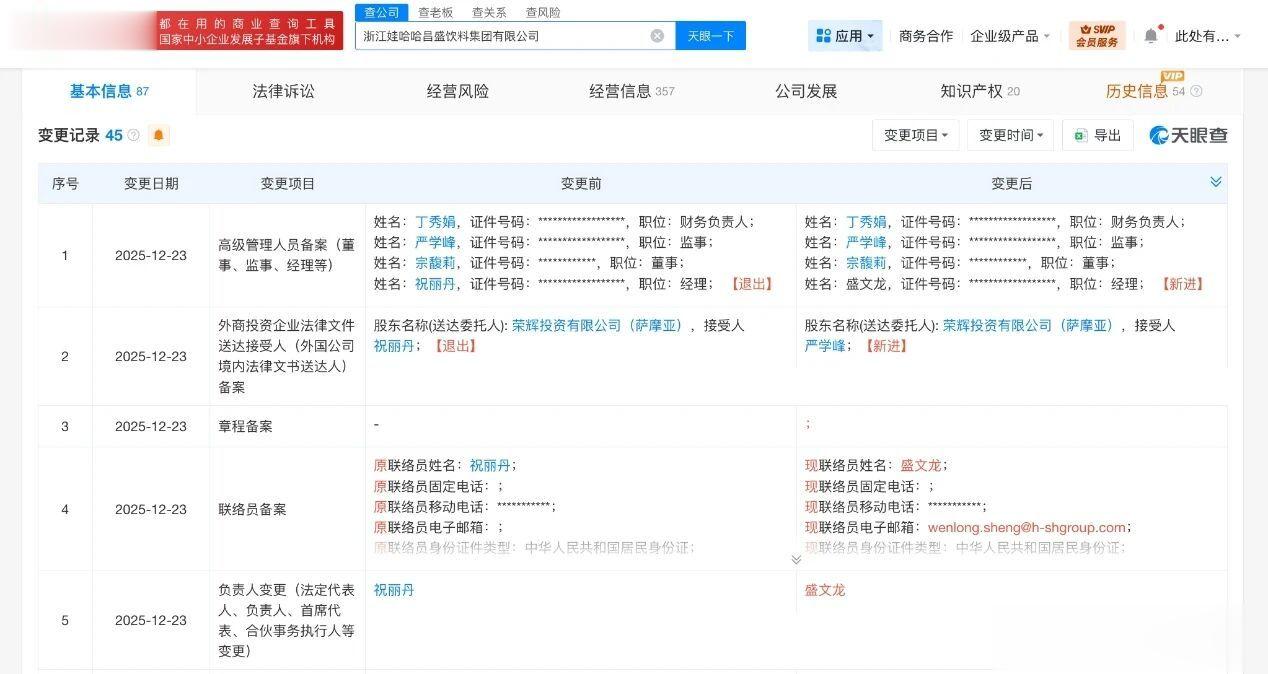Click the 变更前 column header
Viewport: 1268px width, 674px height.
coord(581,184)
